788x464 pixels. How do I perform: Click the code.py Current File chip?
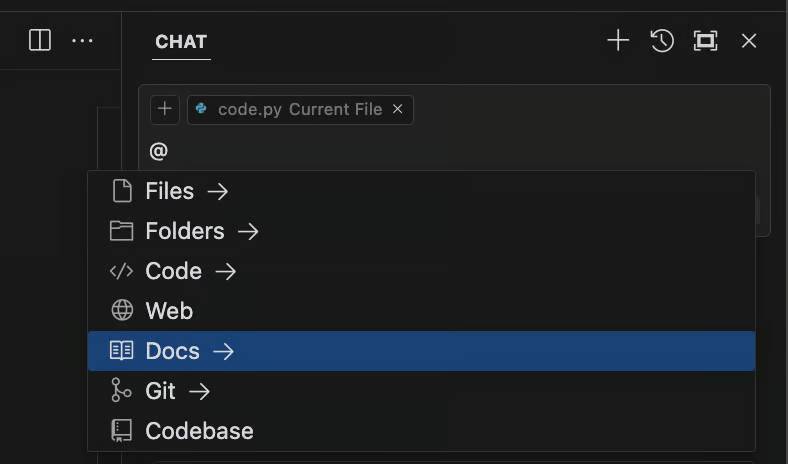coord(290,109)
